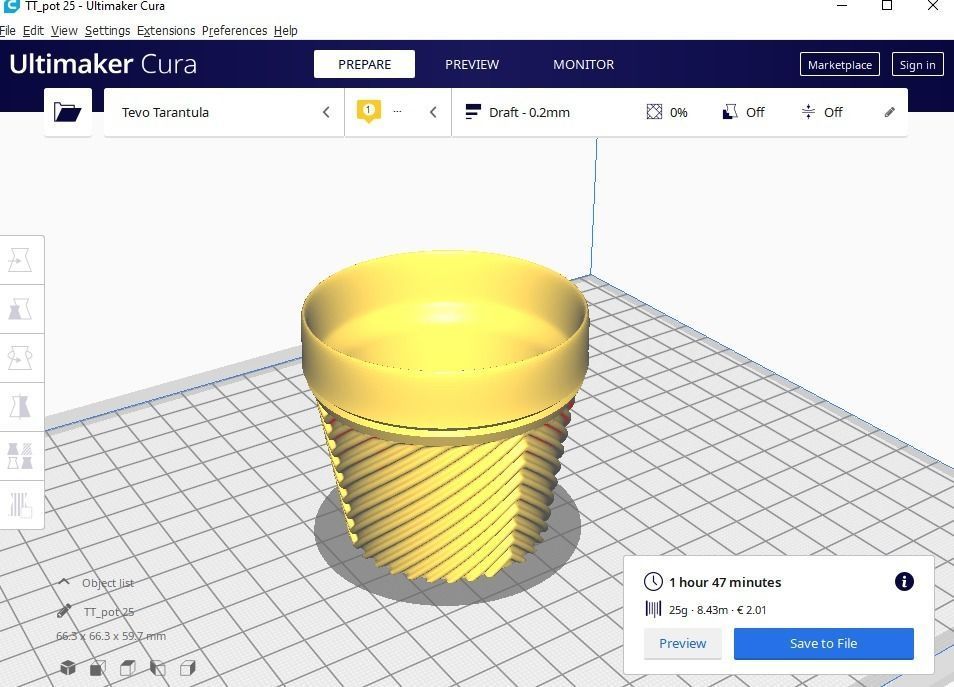Screen dimensions: 954x687
Task: Switch to right side view cube icon
Action: pyautogui.click(x=187, y=668)
